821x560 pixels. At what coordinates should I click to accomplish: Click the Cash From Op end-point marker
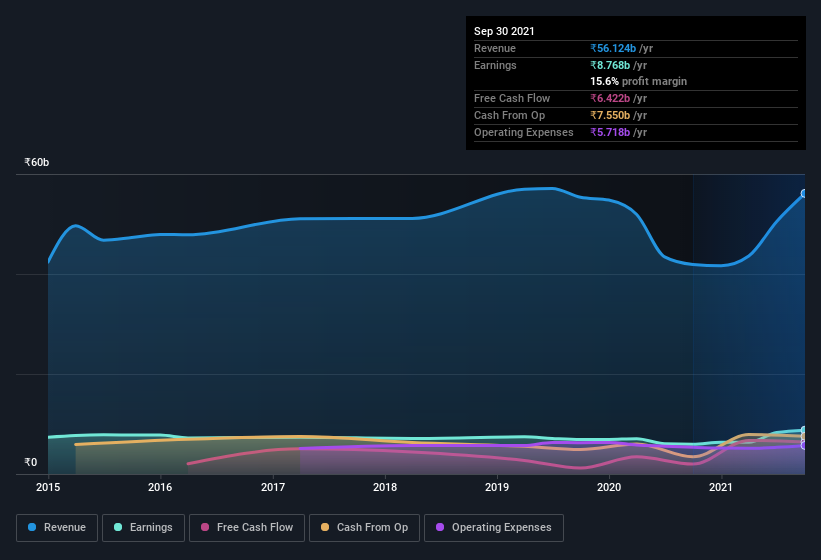point(804,436)
